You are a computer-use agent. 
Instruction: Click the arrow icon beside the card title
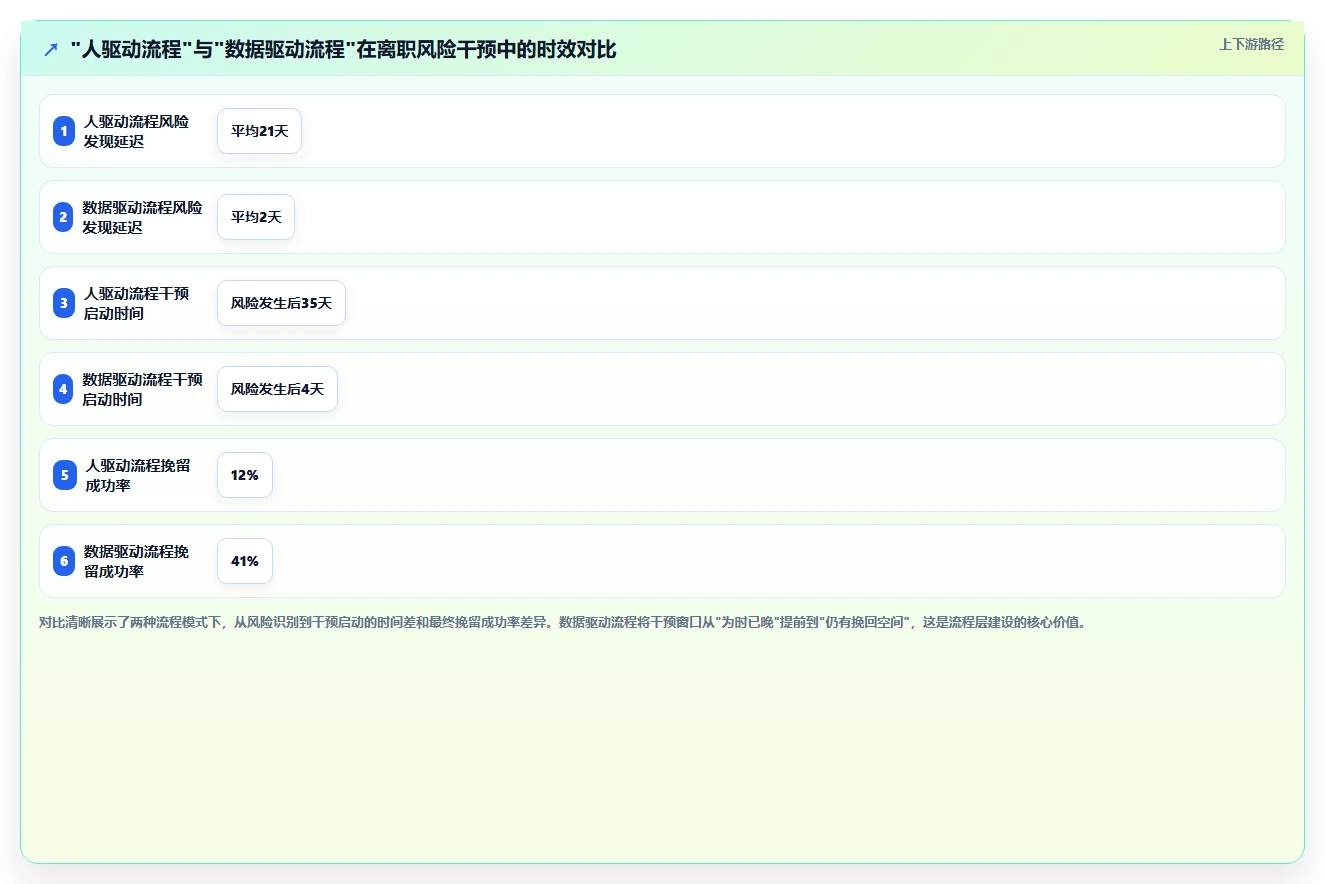51,49
